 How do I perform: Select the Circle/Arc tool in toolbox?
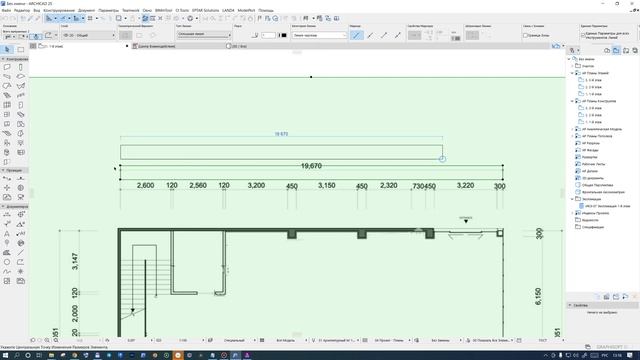coord(7,262)
